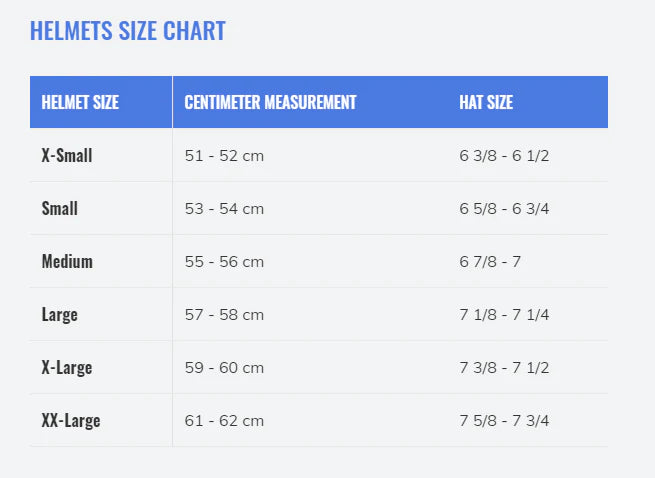Click the Helmet Size column header

80,102
